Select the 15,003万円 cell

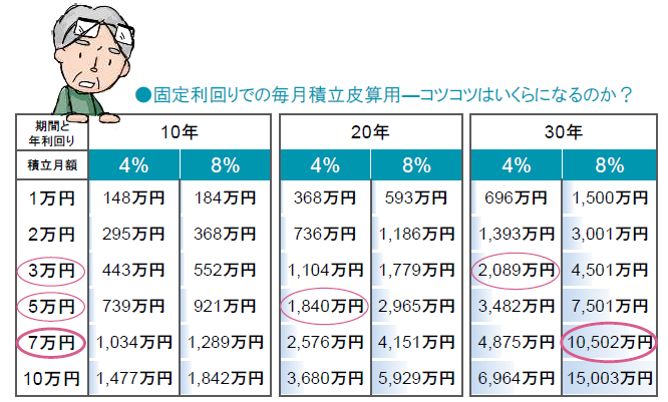609,379
